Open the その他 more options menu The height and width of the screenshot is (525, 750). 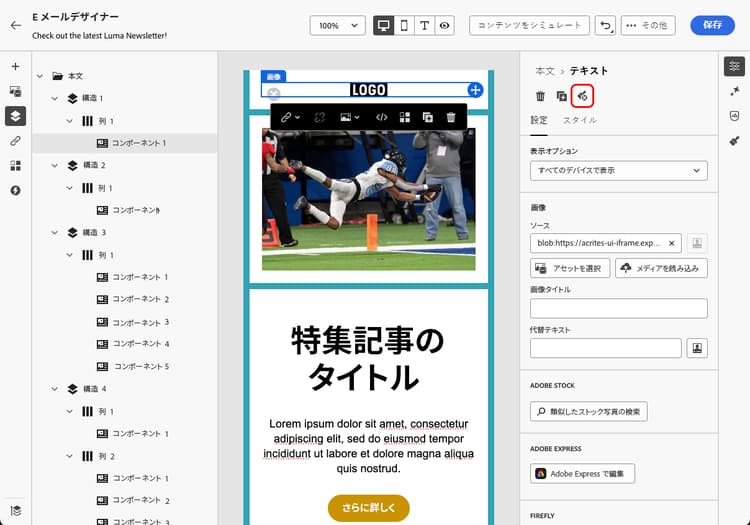[x=648, y=25]
